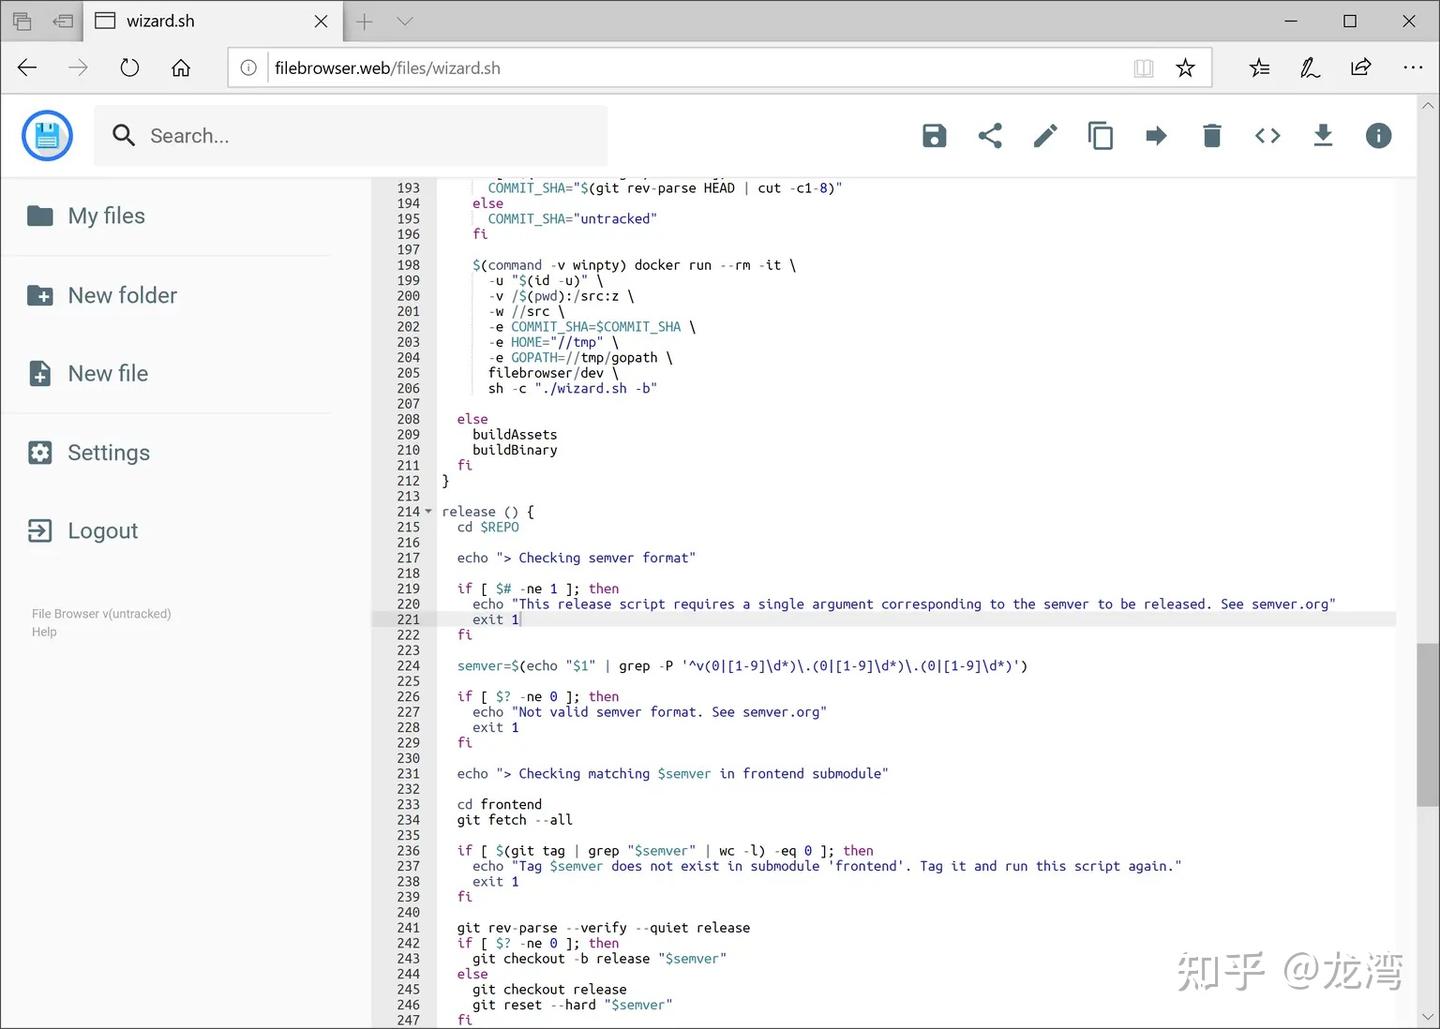The image size is (1440, 1029).
Task: Toggle favorite star for this page
Action: pos(1186,67)
